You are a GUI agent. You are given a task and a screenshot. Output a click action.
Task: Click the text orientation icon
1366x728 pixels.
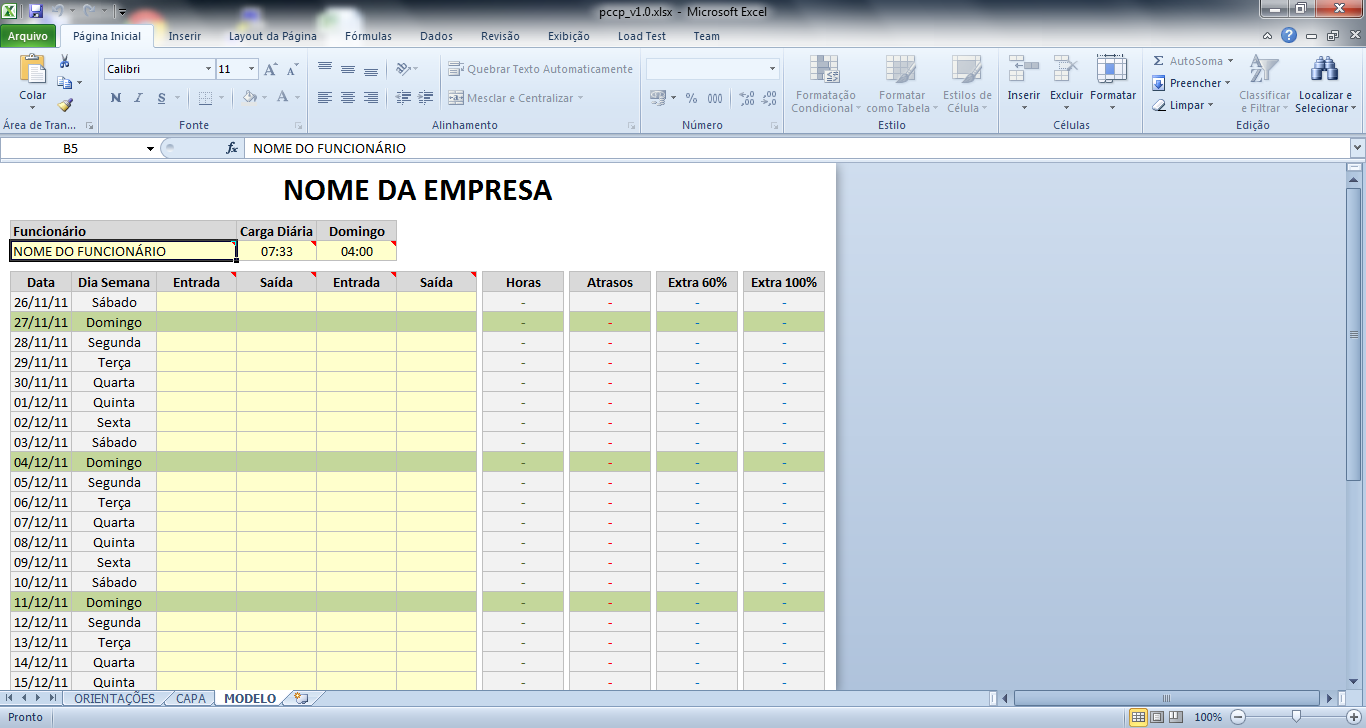tap(404, 69)
